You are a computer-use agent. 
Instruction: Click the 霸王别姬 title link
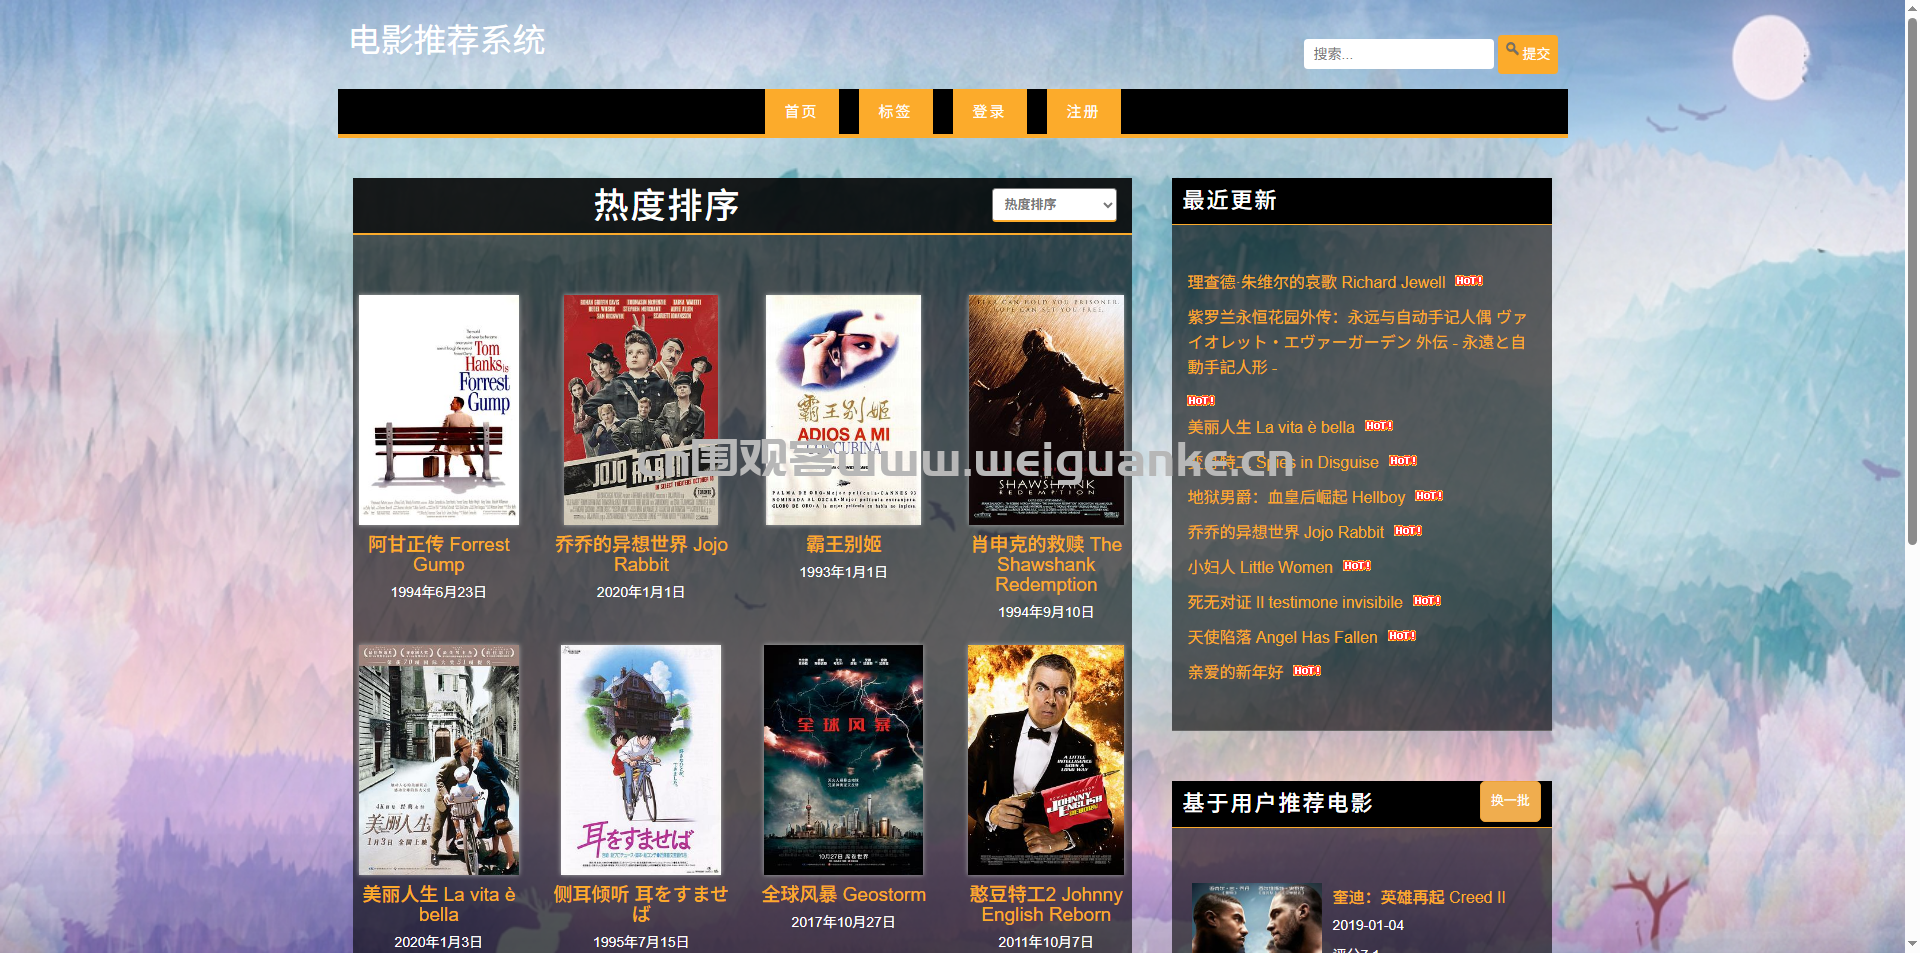843,544
